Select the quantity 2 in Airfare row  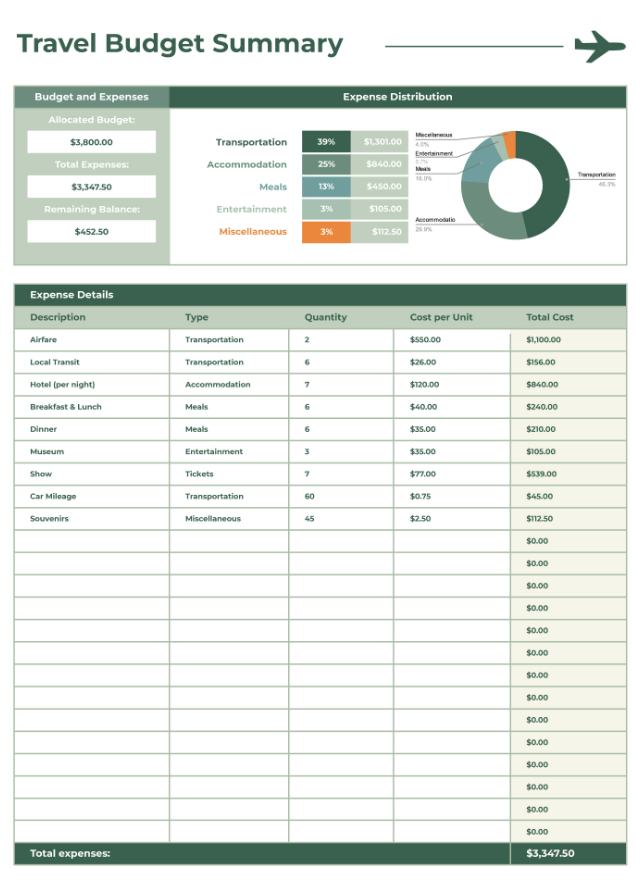click(x=341, y=340)
